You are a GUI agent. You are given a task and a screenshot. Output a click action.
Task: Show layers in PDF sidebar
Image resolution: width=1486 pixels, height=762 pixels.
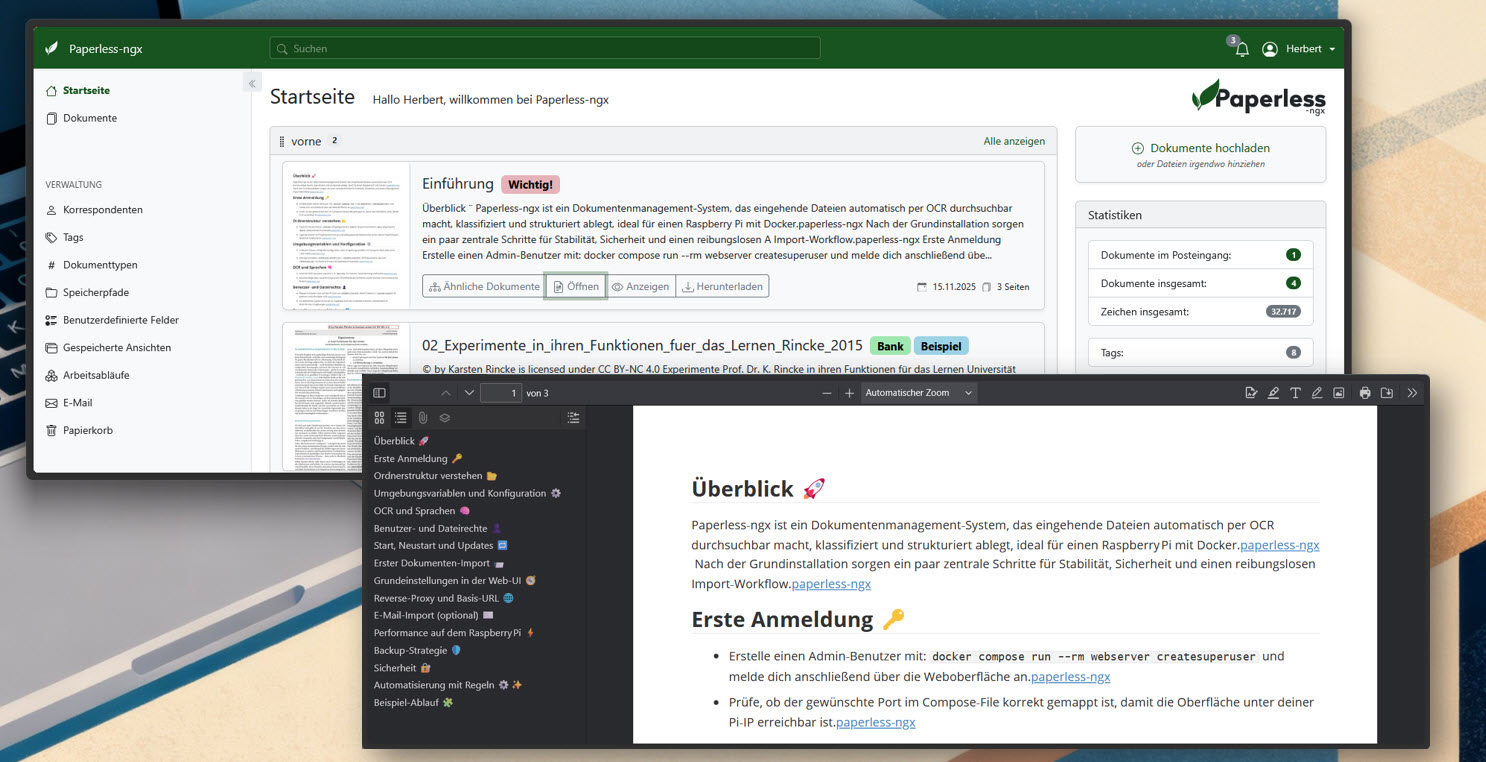(445, 418)
